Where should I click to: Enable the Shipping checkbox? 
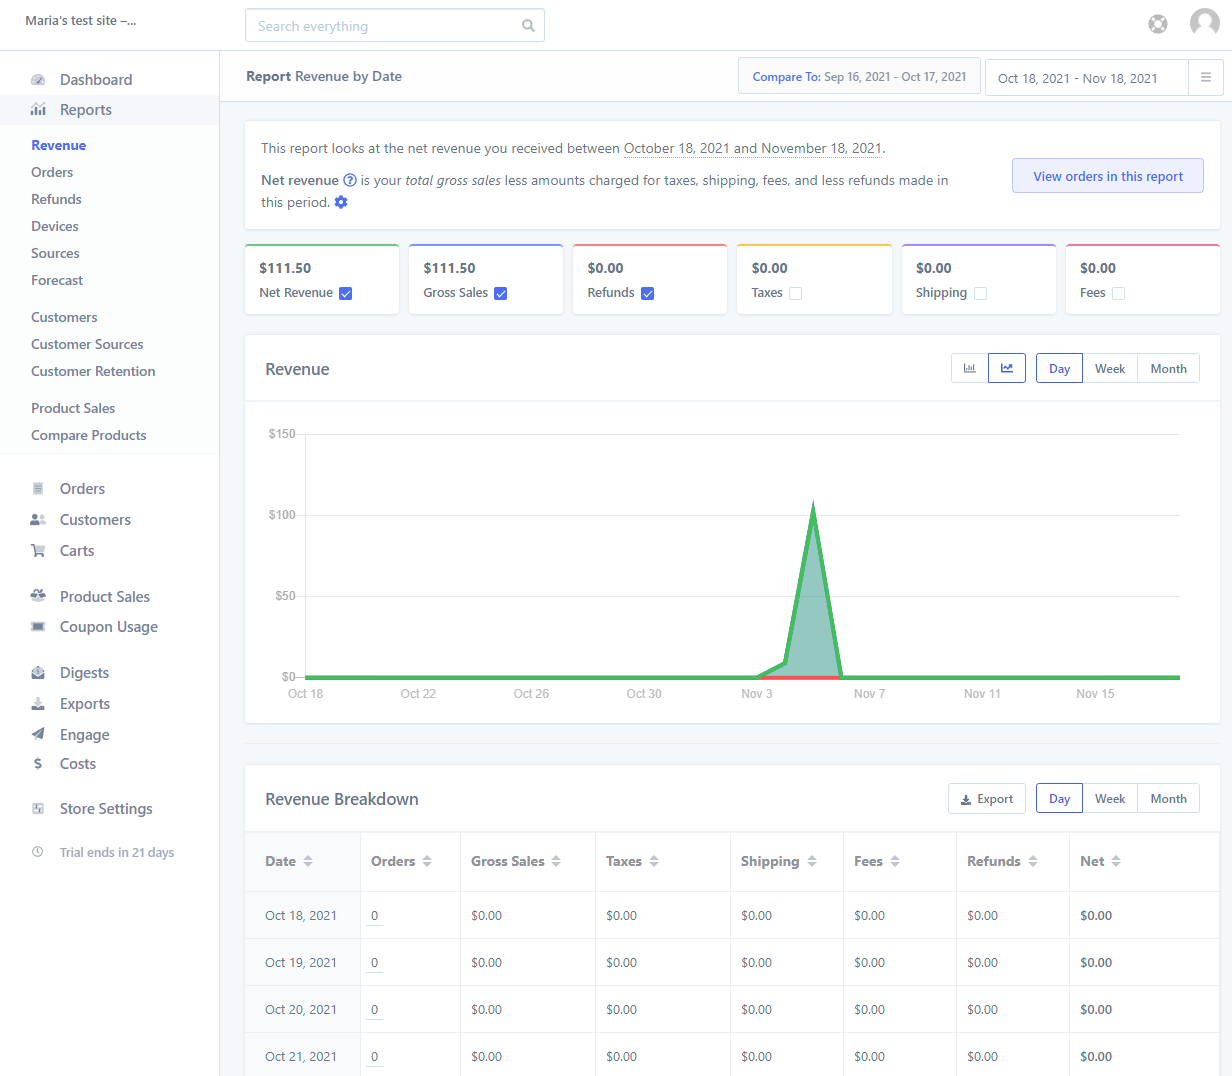pos(980,293)
